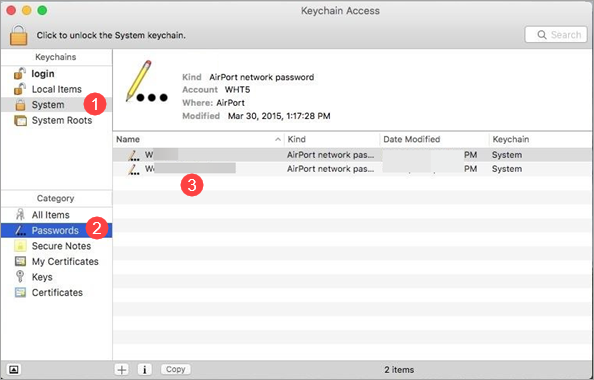The height and width of the screenshot is (380, 594).
Task: Click System in the second row's Keychain cell
Action: [x=507, y=169]
